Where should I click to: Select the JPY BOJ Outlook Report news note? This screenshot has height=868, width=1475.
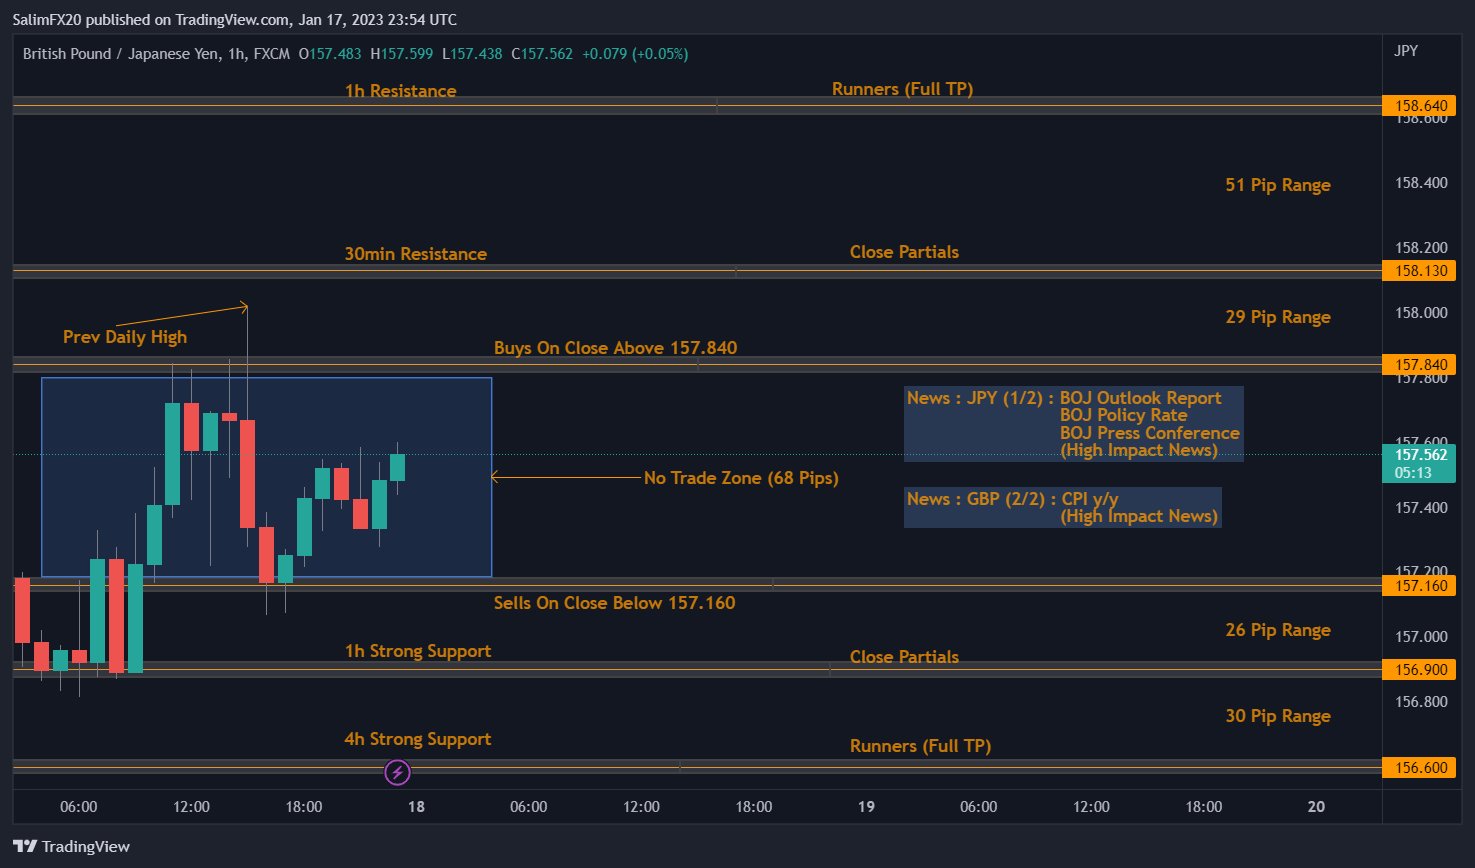tap(1073, 424)
